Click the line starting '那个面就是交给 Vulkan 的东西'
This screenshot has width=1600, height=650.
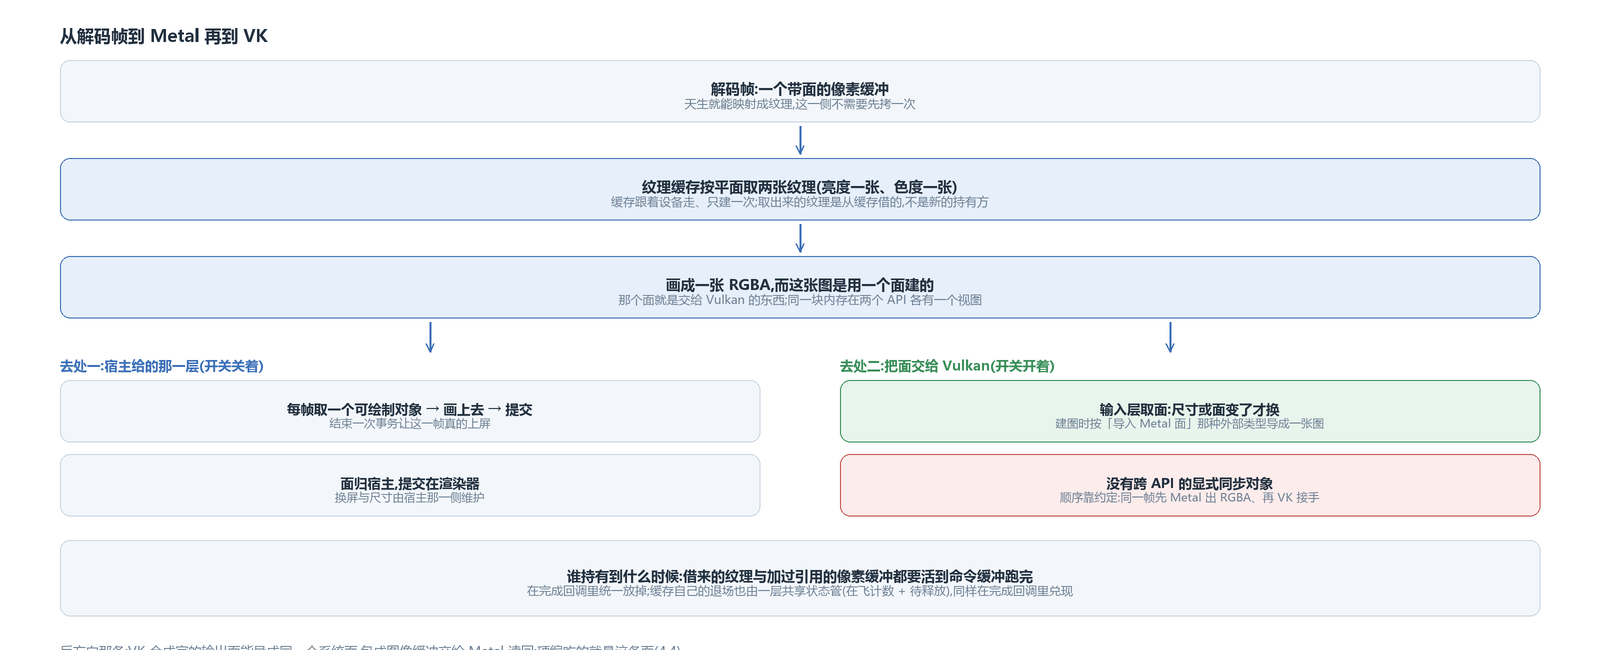(x=800, y=300)
